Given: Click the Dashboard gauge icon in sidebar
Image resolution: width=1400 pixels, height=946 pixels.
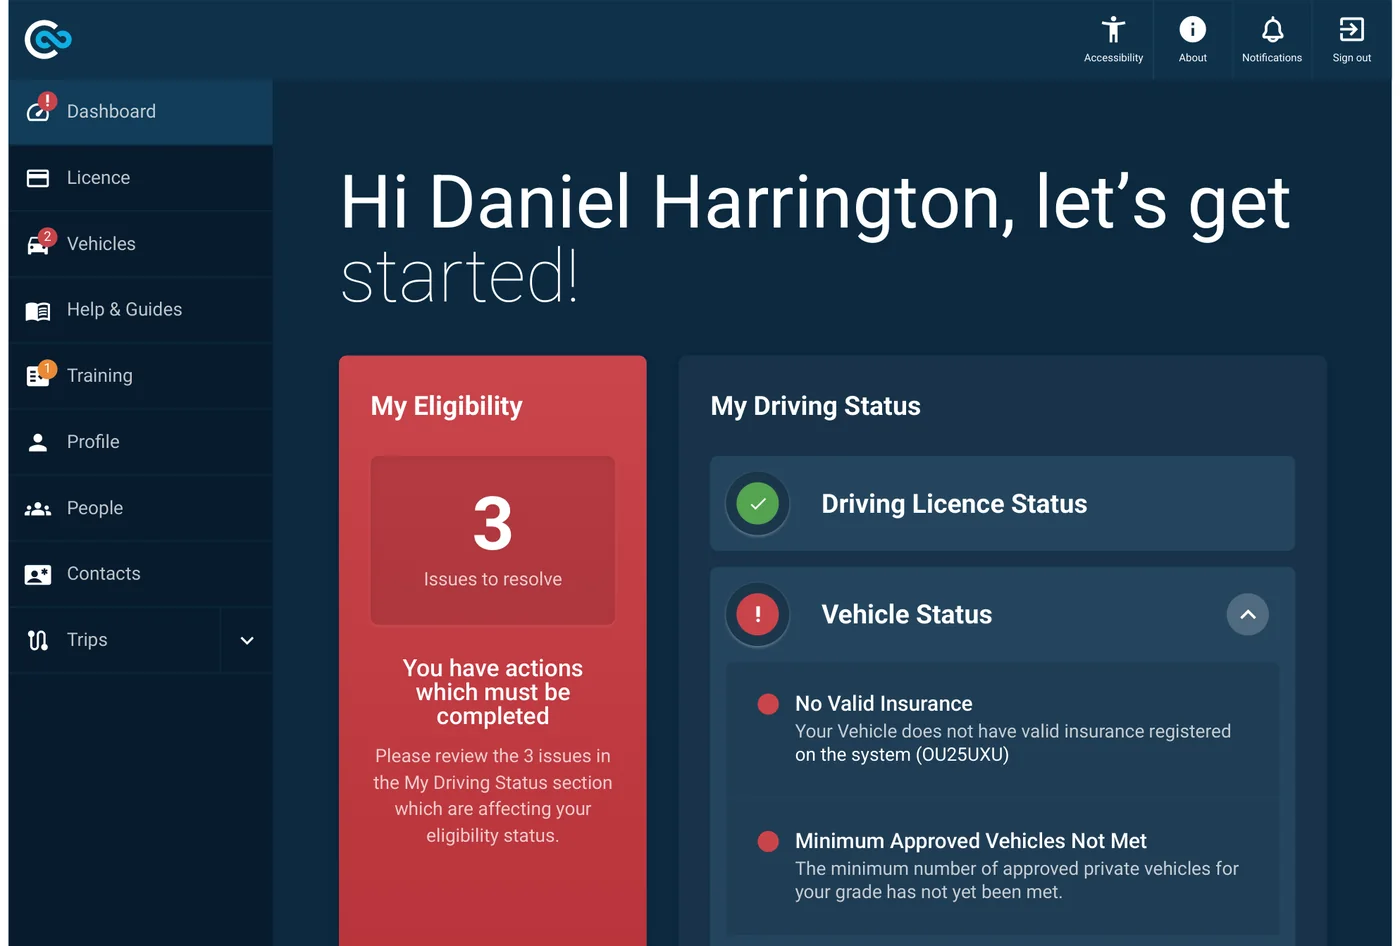Looking at the screenshot, I should (38, 112).
